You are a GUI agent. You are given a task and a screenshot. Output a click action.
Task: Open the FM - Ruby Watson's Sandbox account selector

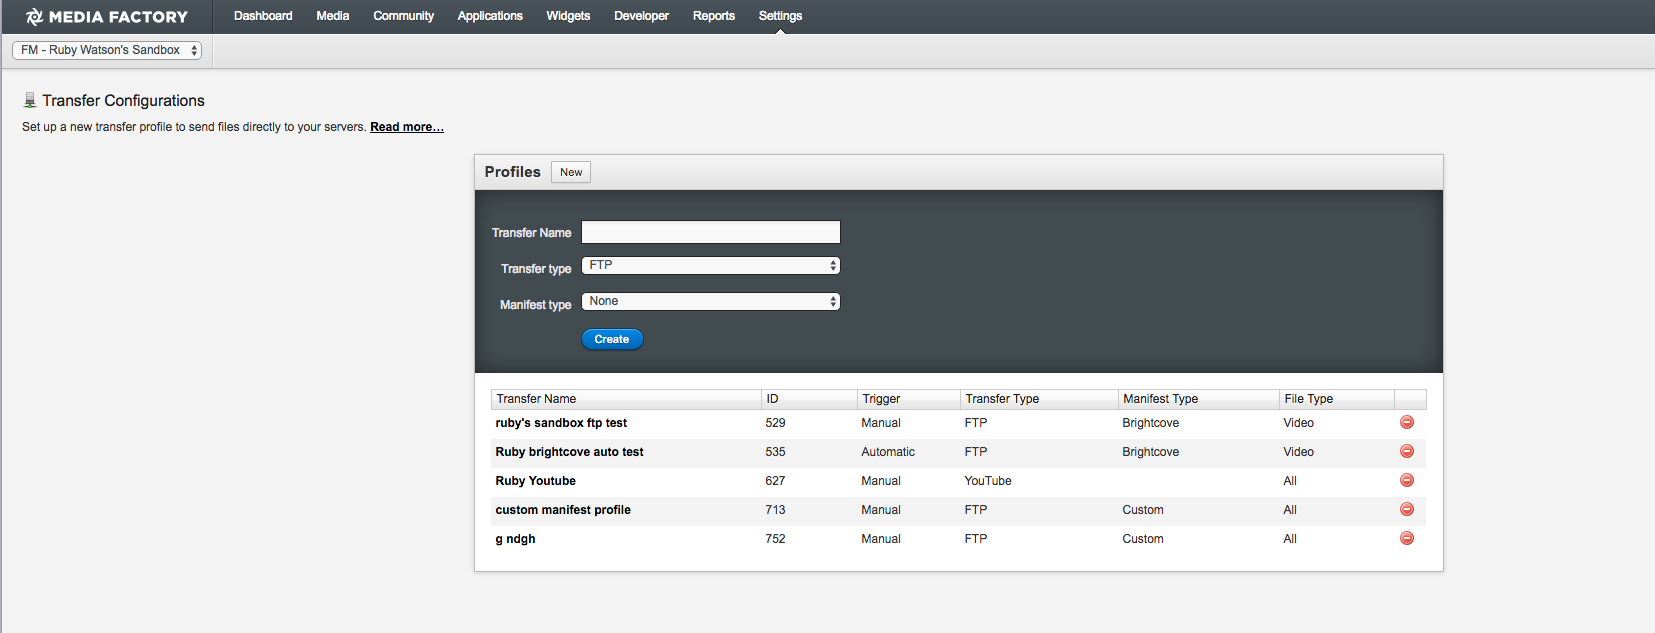pyautogui.click(x=107, y=50)
